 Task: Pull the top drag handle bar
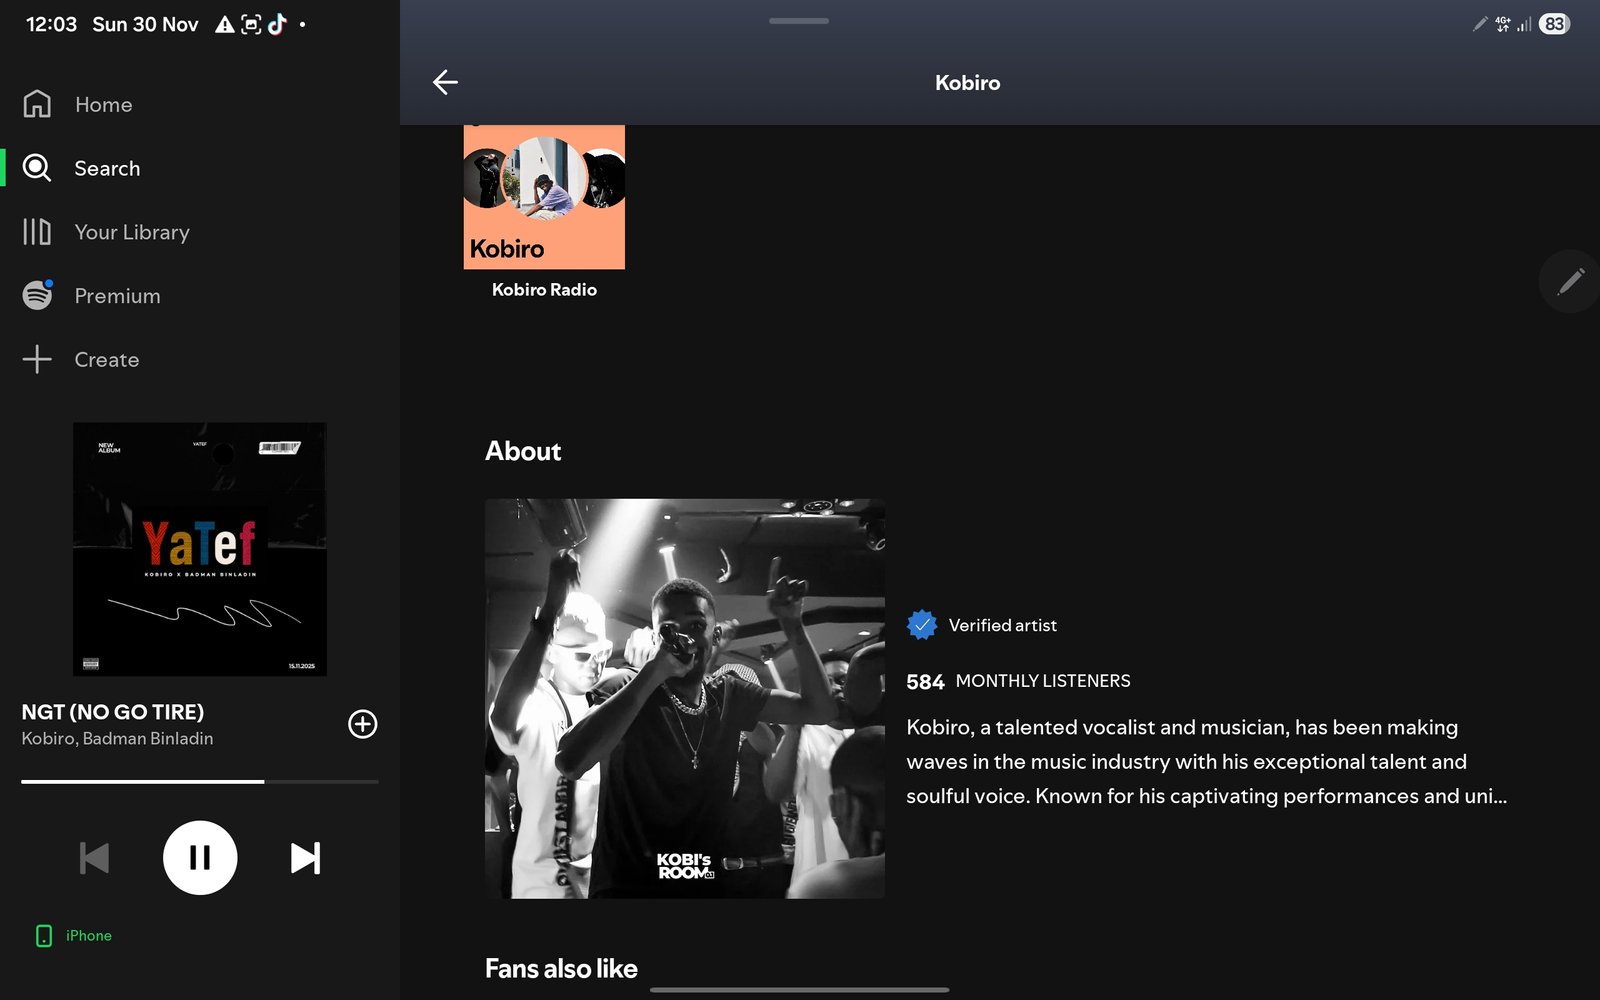[x=799, y=20]
